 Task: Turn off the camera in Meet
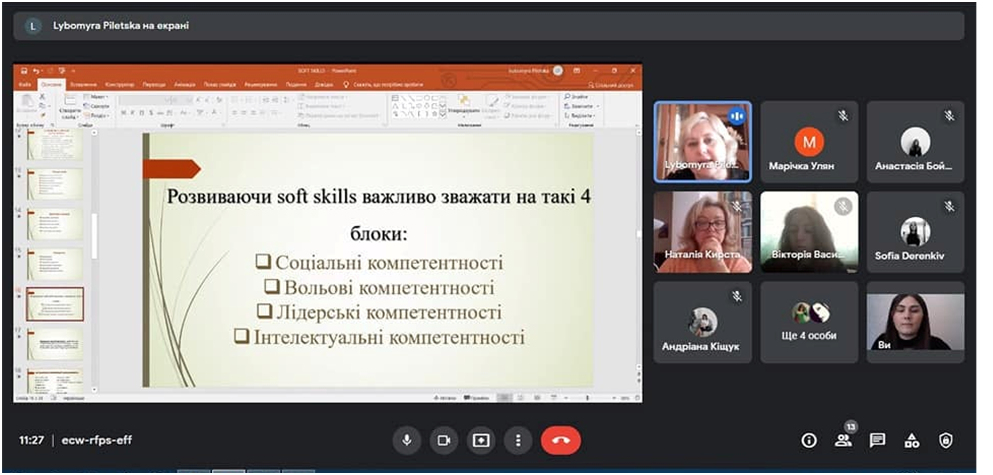click(443, 440)
